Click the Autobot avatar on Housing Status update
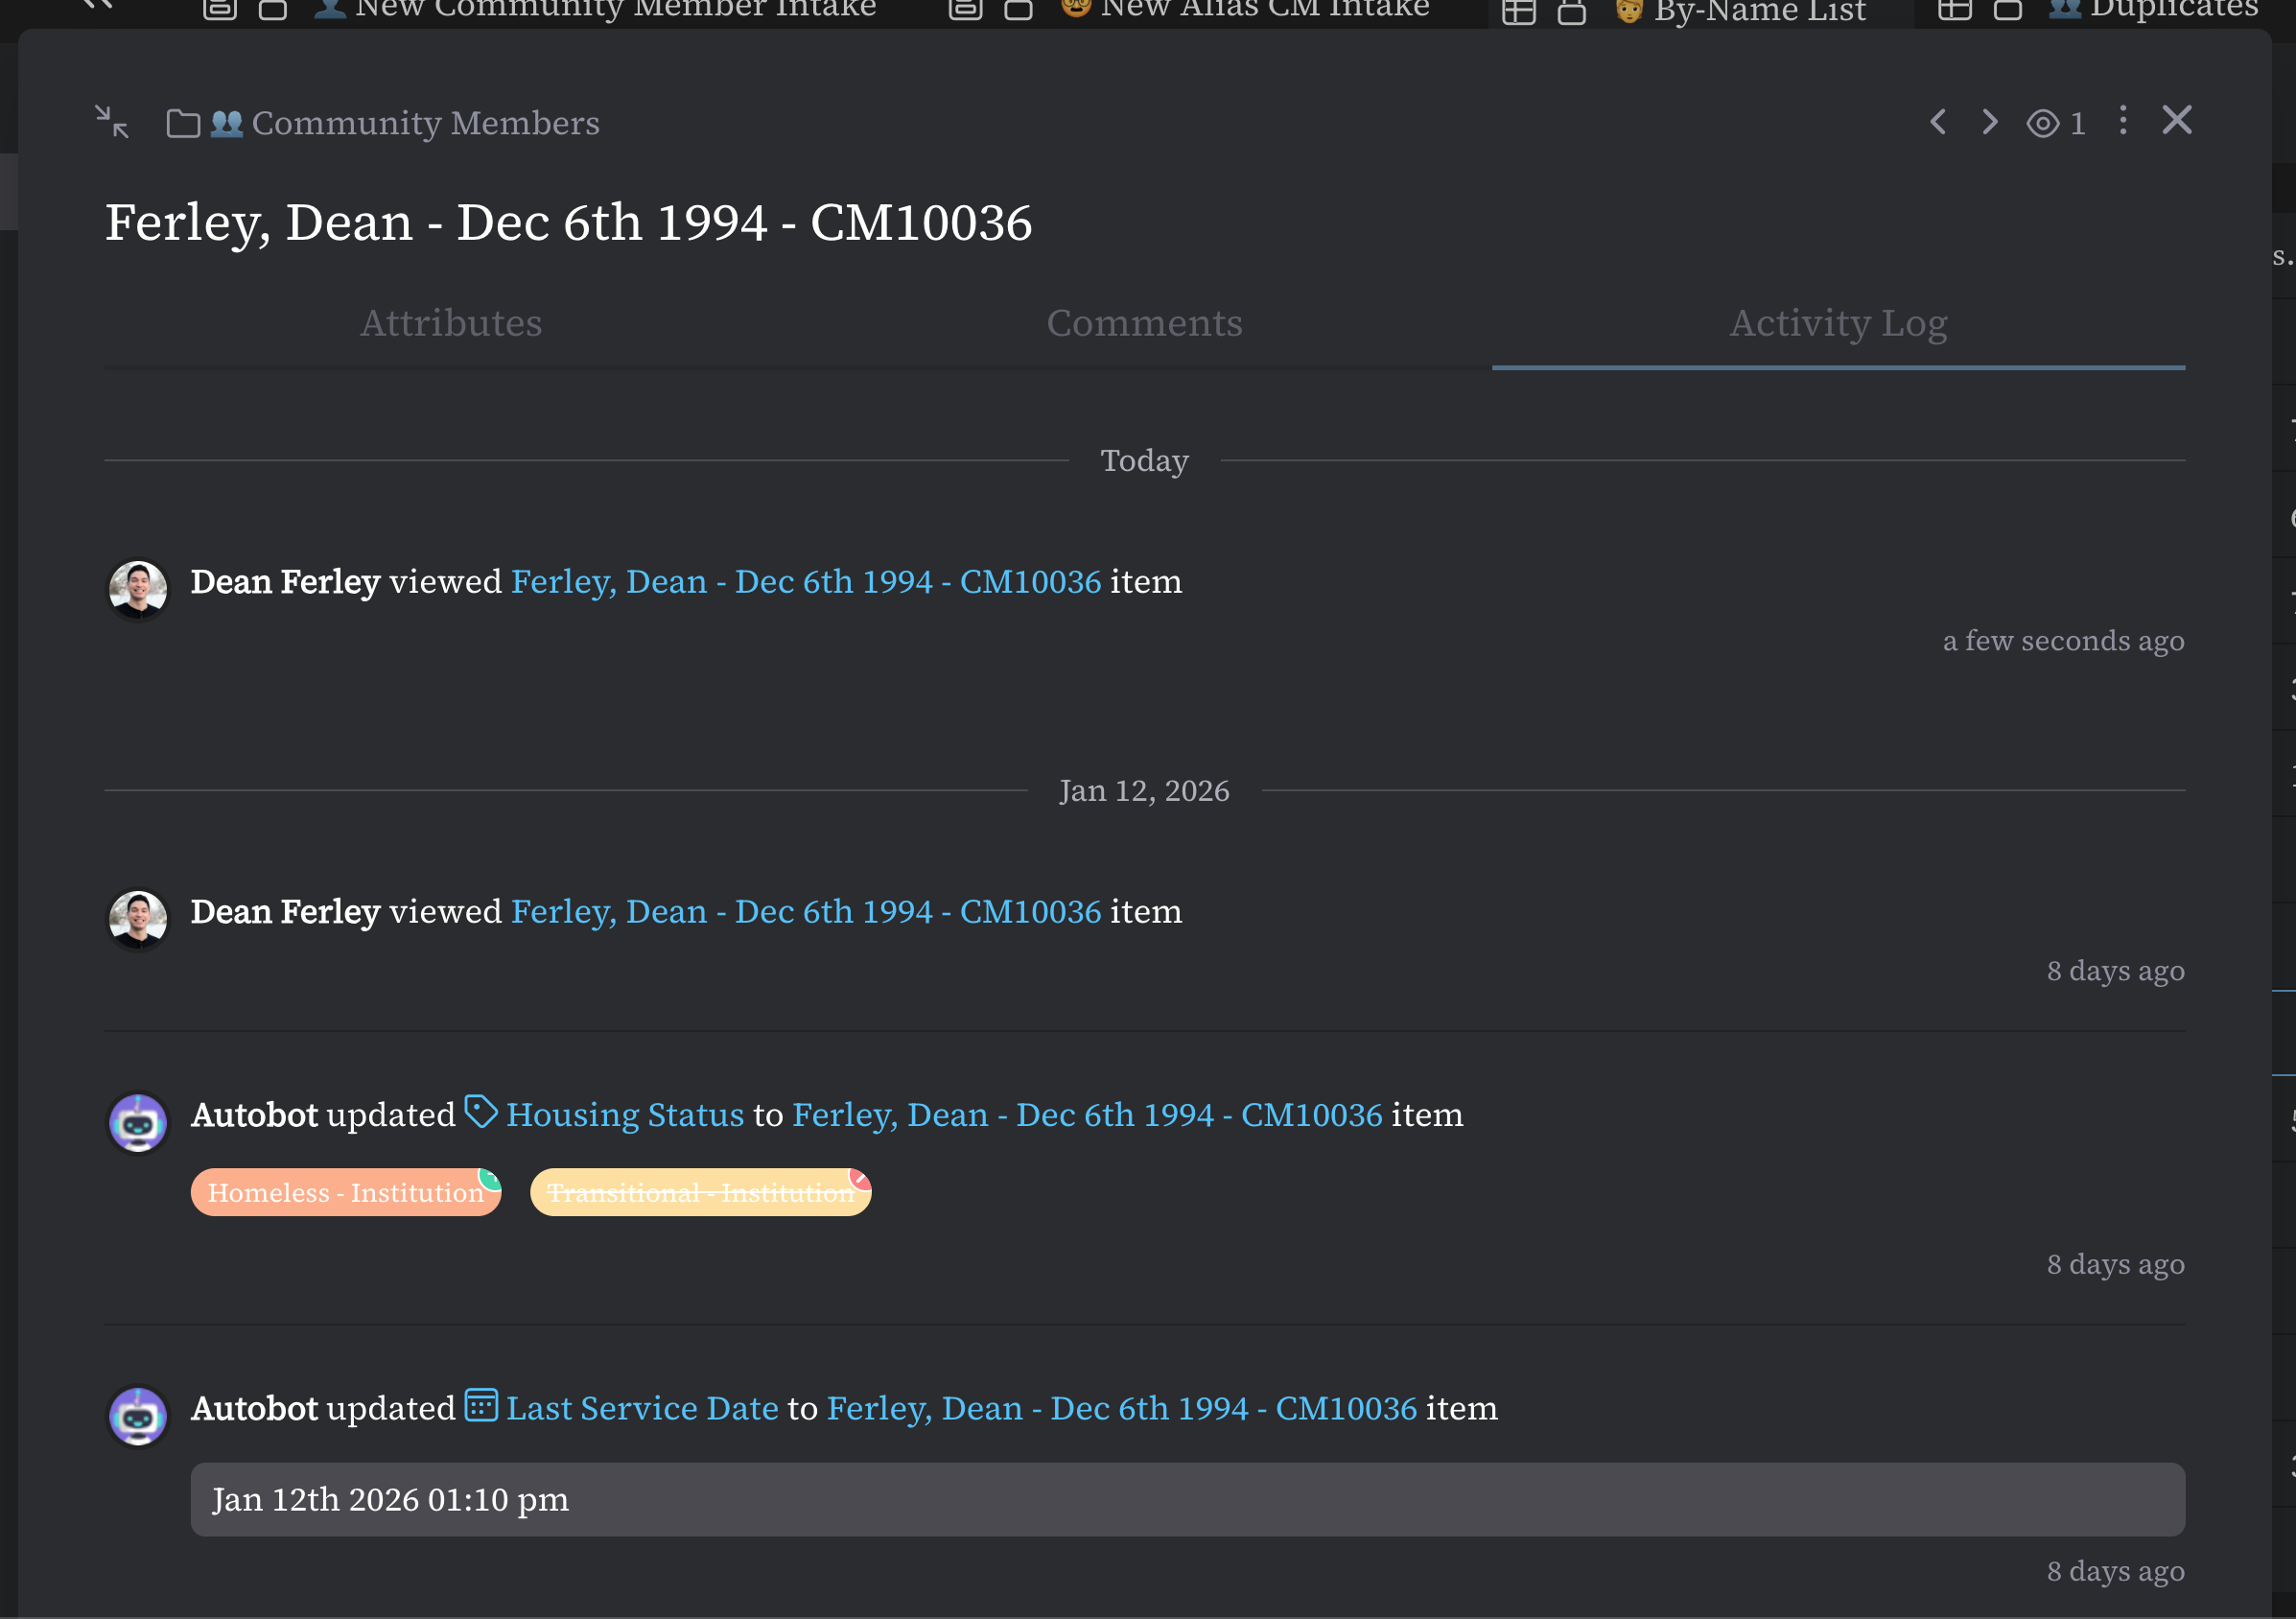The height and width of the screenshot is (1619, 2296). click(x=138, y=1122)
